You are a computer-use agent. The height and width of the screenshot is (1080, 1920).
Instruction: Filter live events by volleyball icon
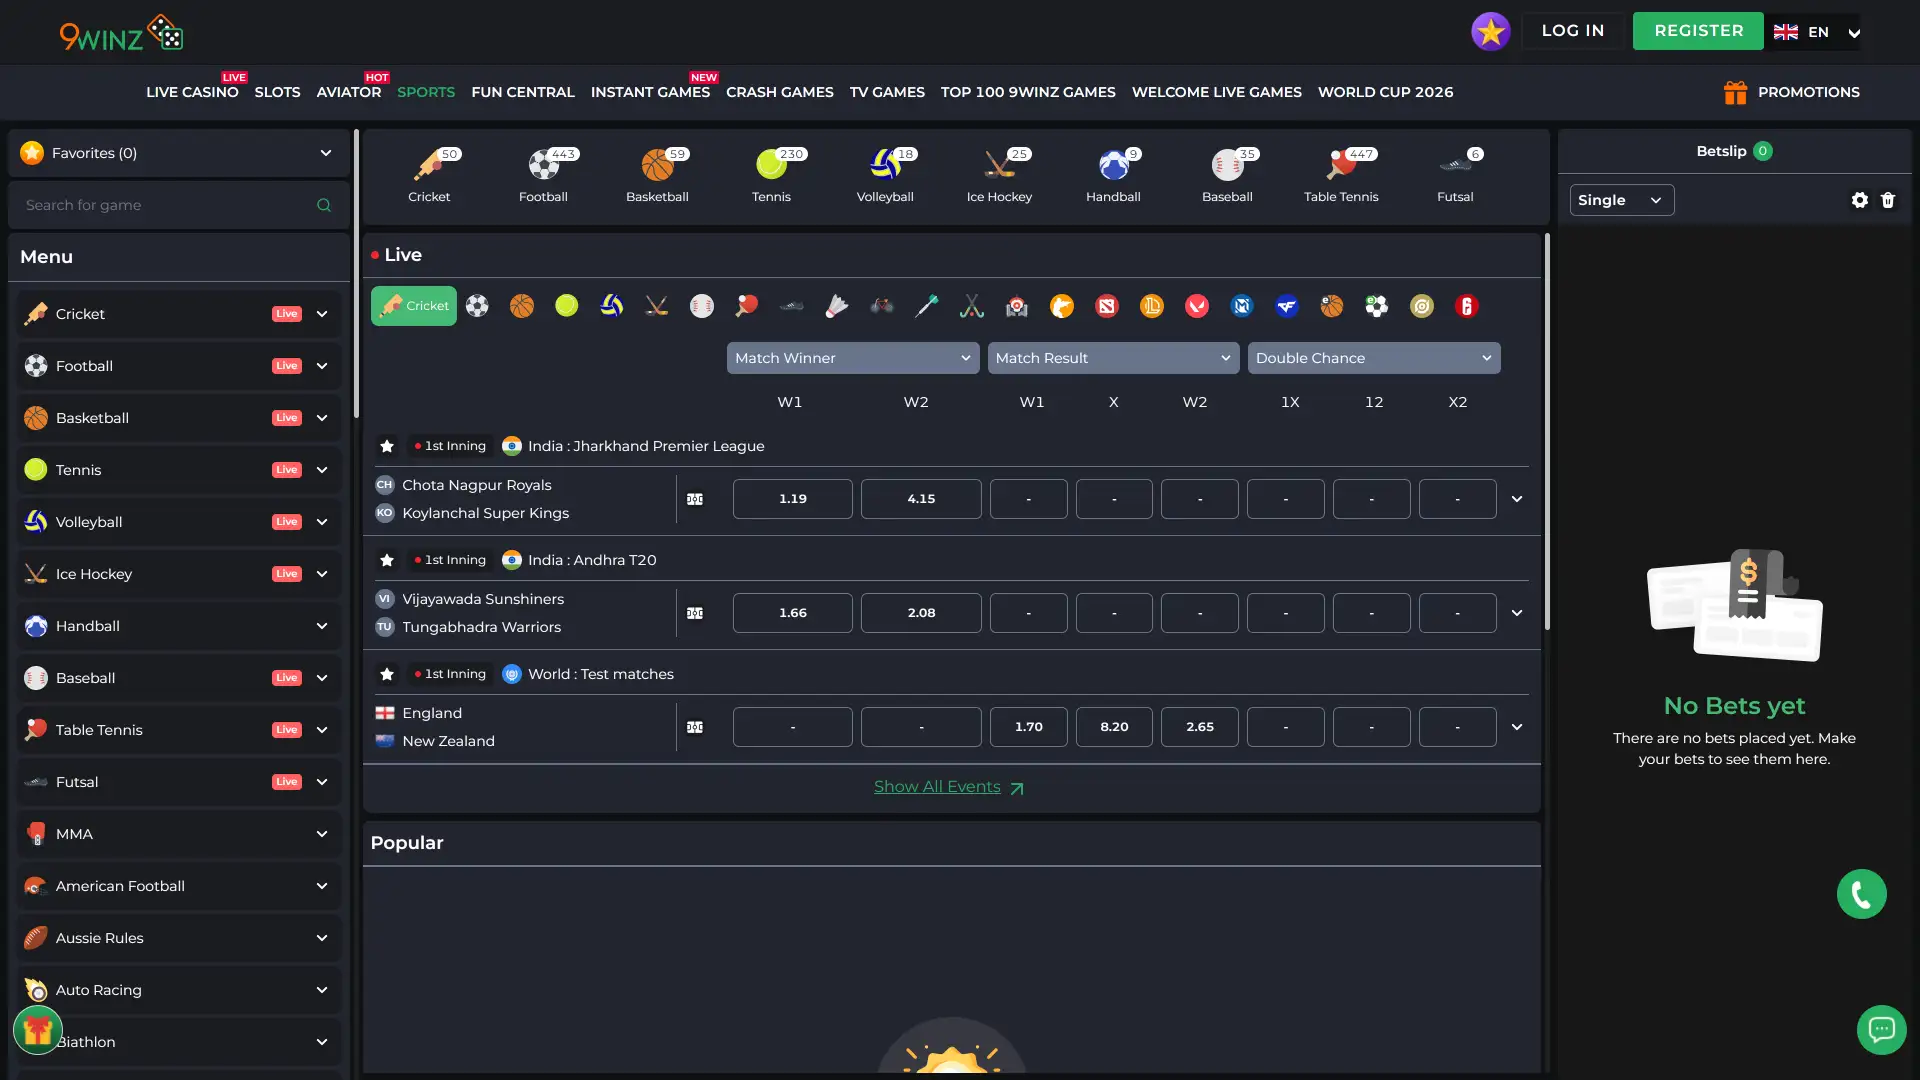point(612,306)
